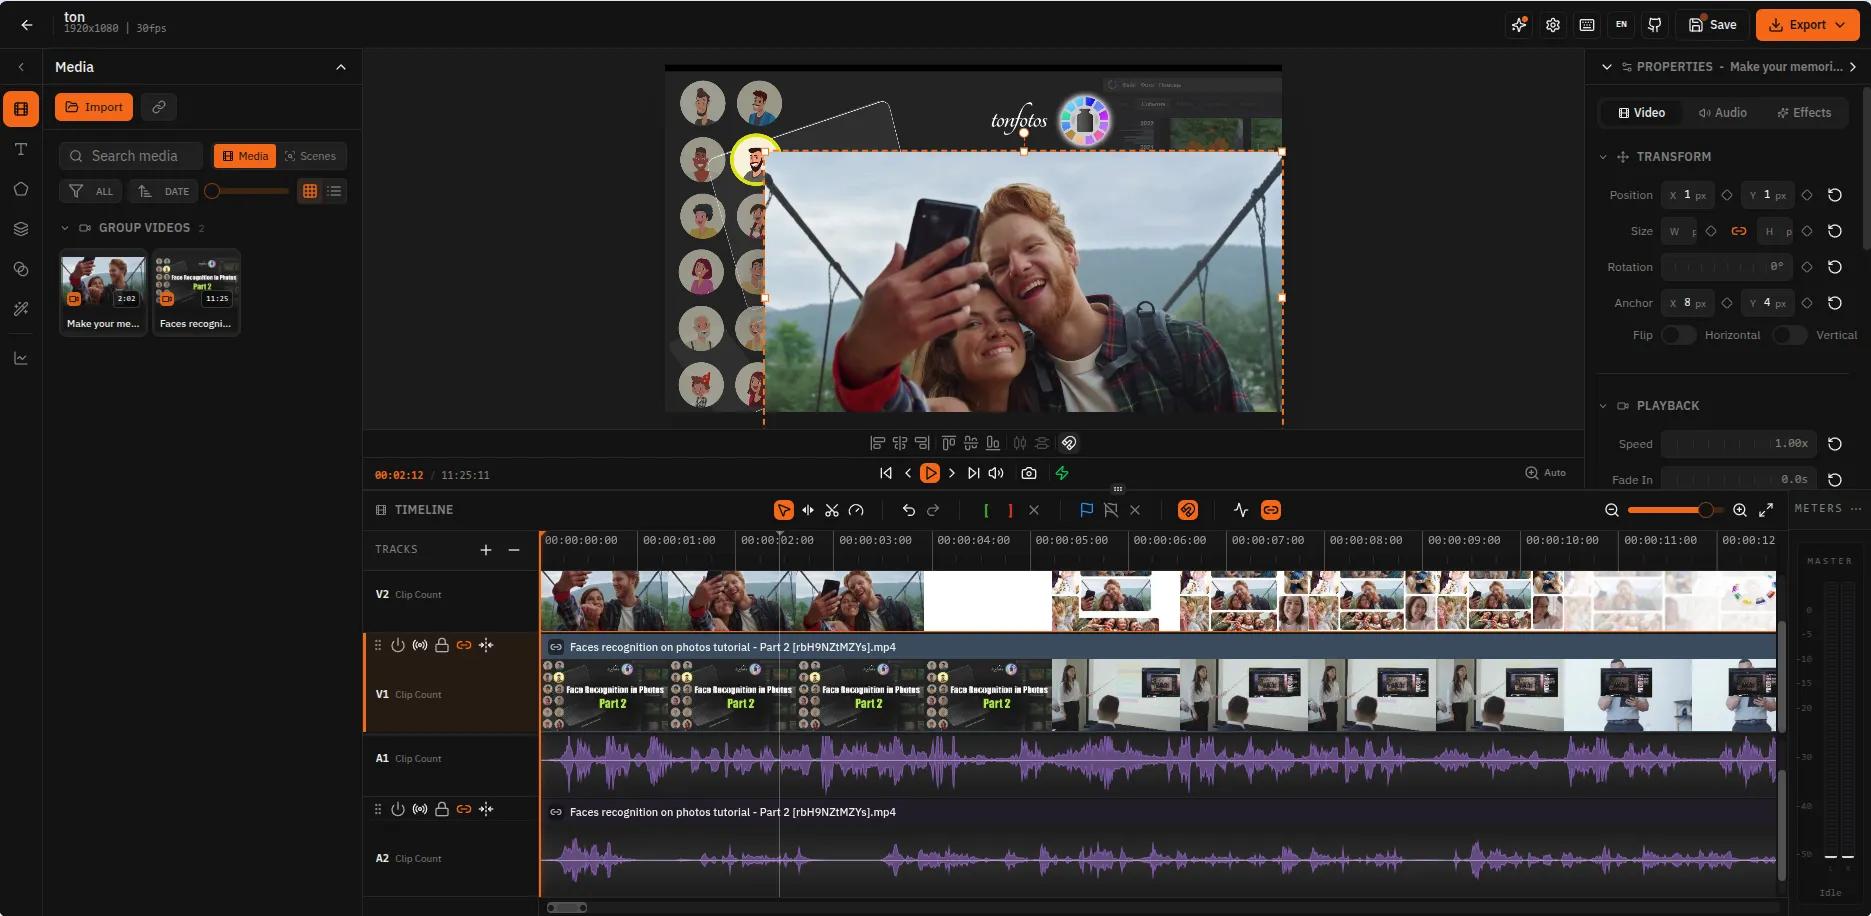Play the preview
1871x916 pixels.
(x=930, y=473)
